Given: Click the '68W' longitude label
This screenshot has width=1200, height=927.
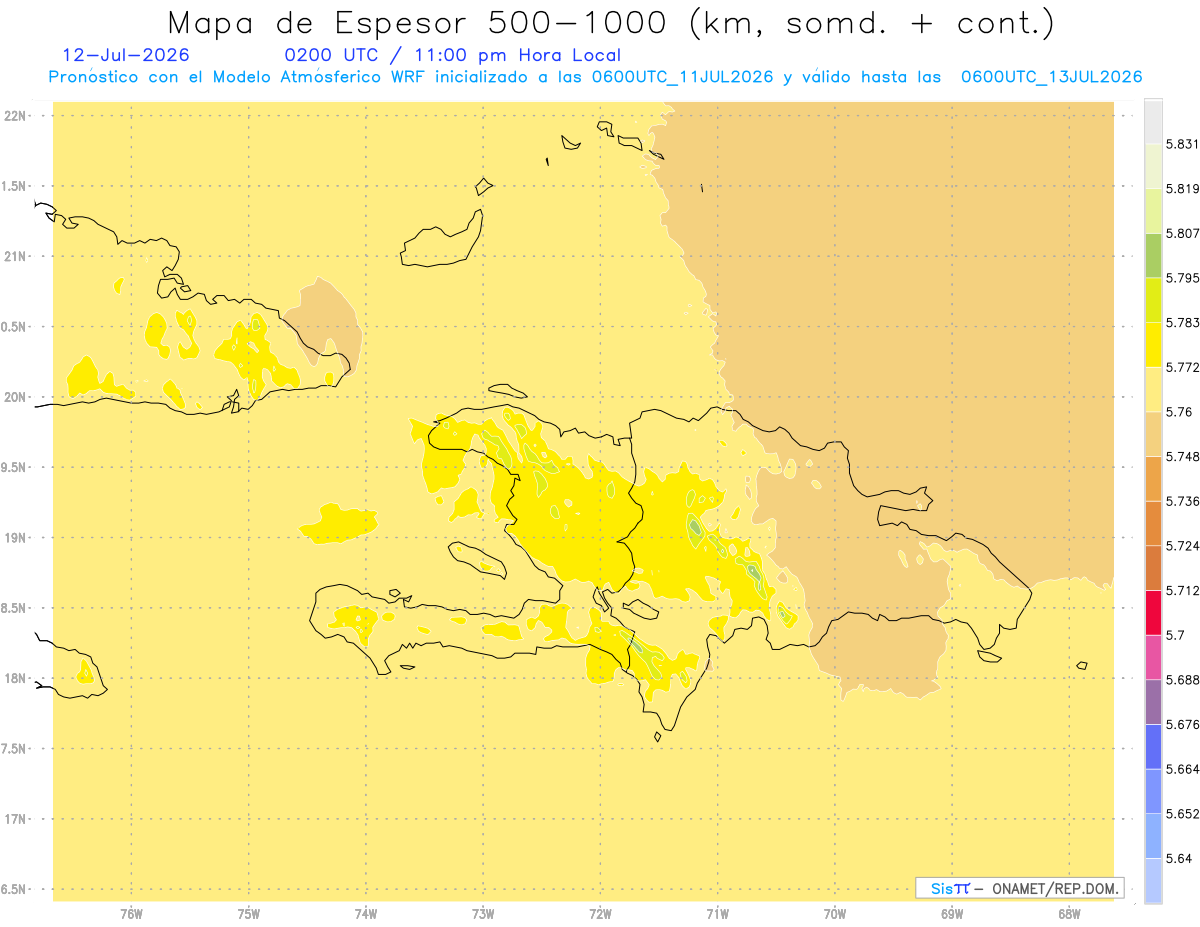Looking at the screenshot, I should point(1069,914).
